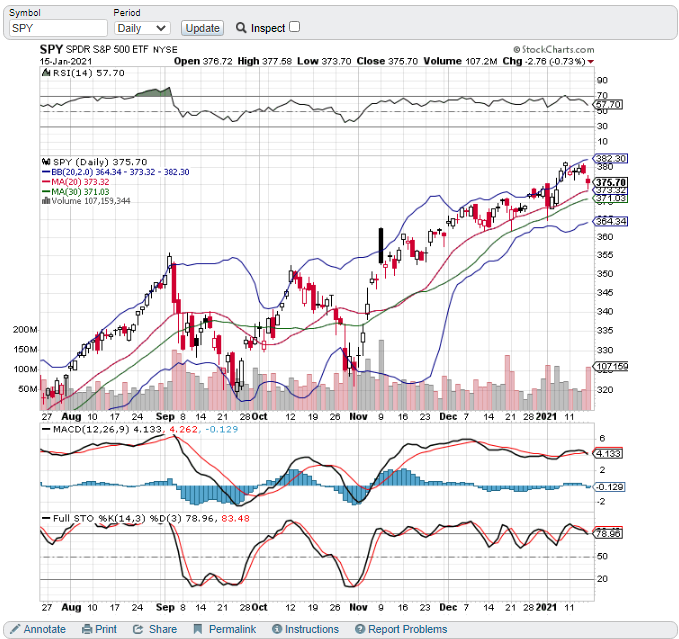This screenshot has width=679, height=639.
Task: Click the Update button
Action: tap(202, 28)
